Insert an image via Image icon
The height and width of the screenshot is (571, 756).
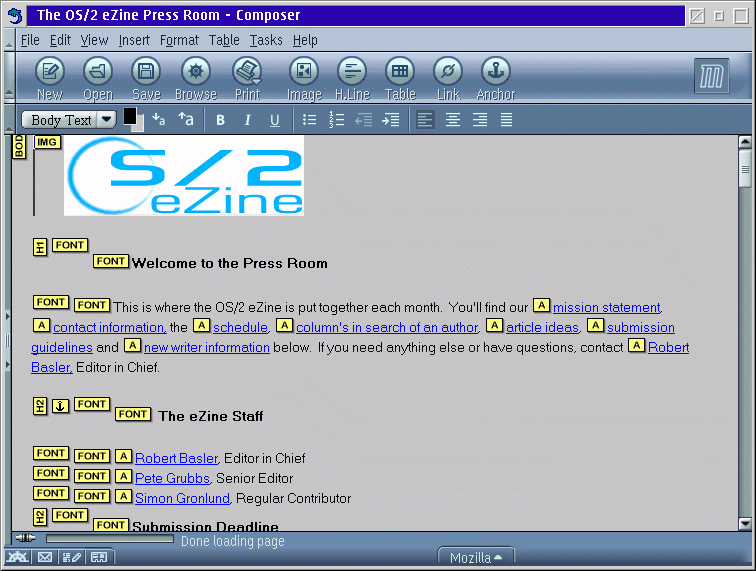[x=304, y=78]
